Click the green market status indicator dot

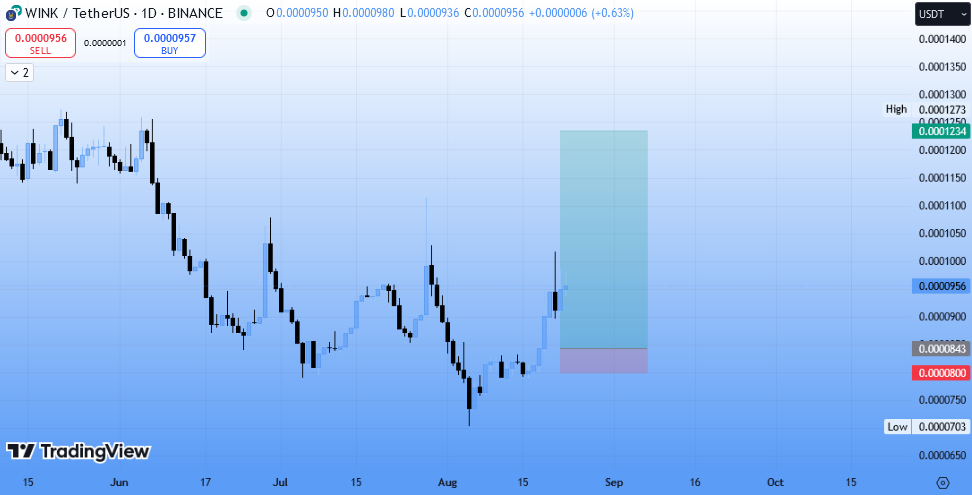[x=244, y=12]
